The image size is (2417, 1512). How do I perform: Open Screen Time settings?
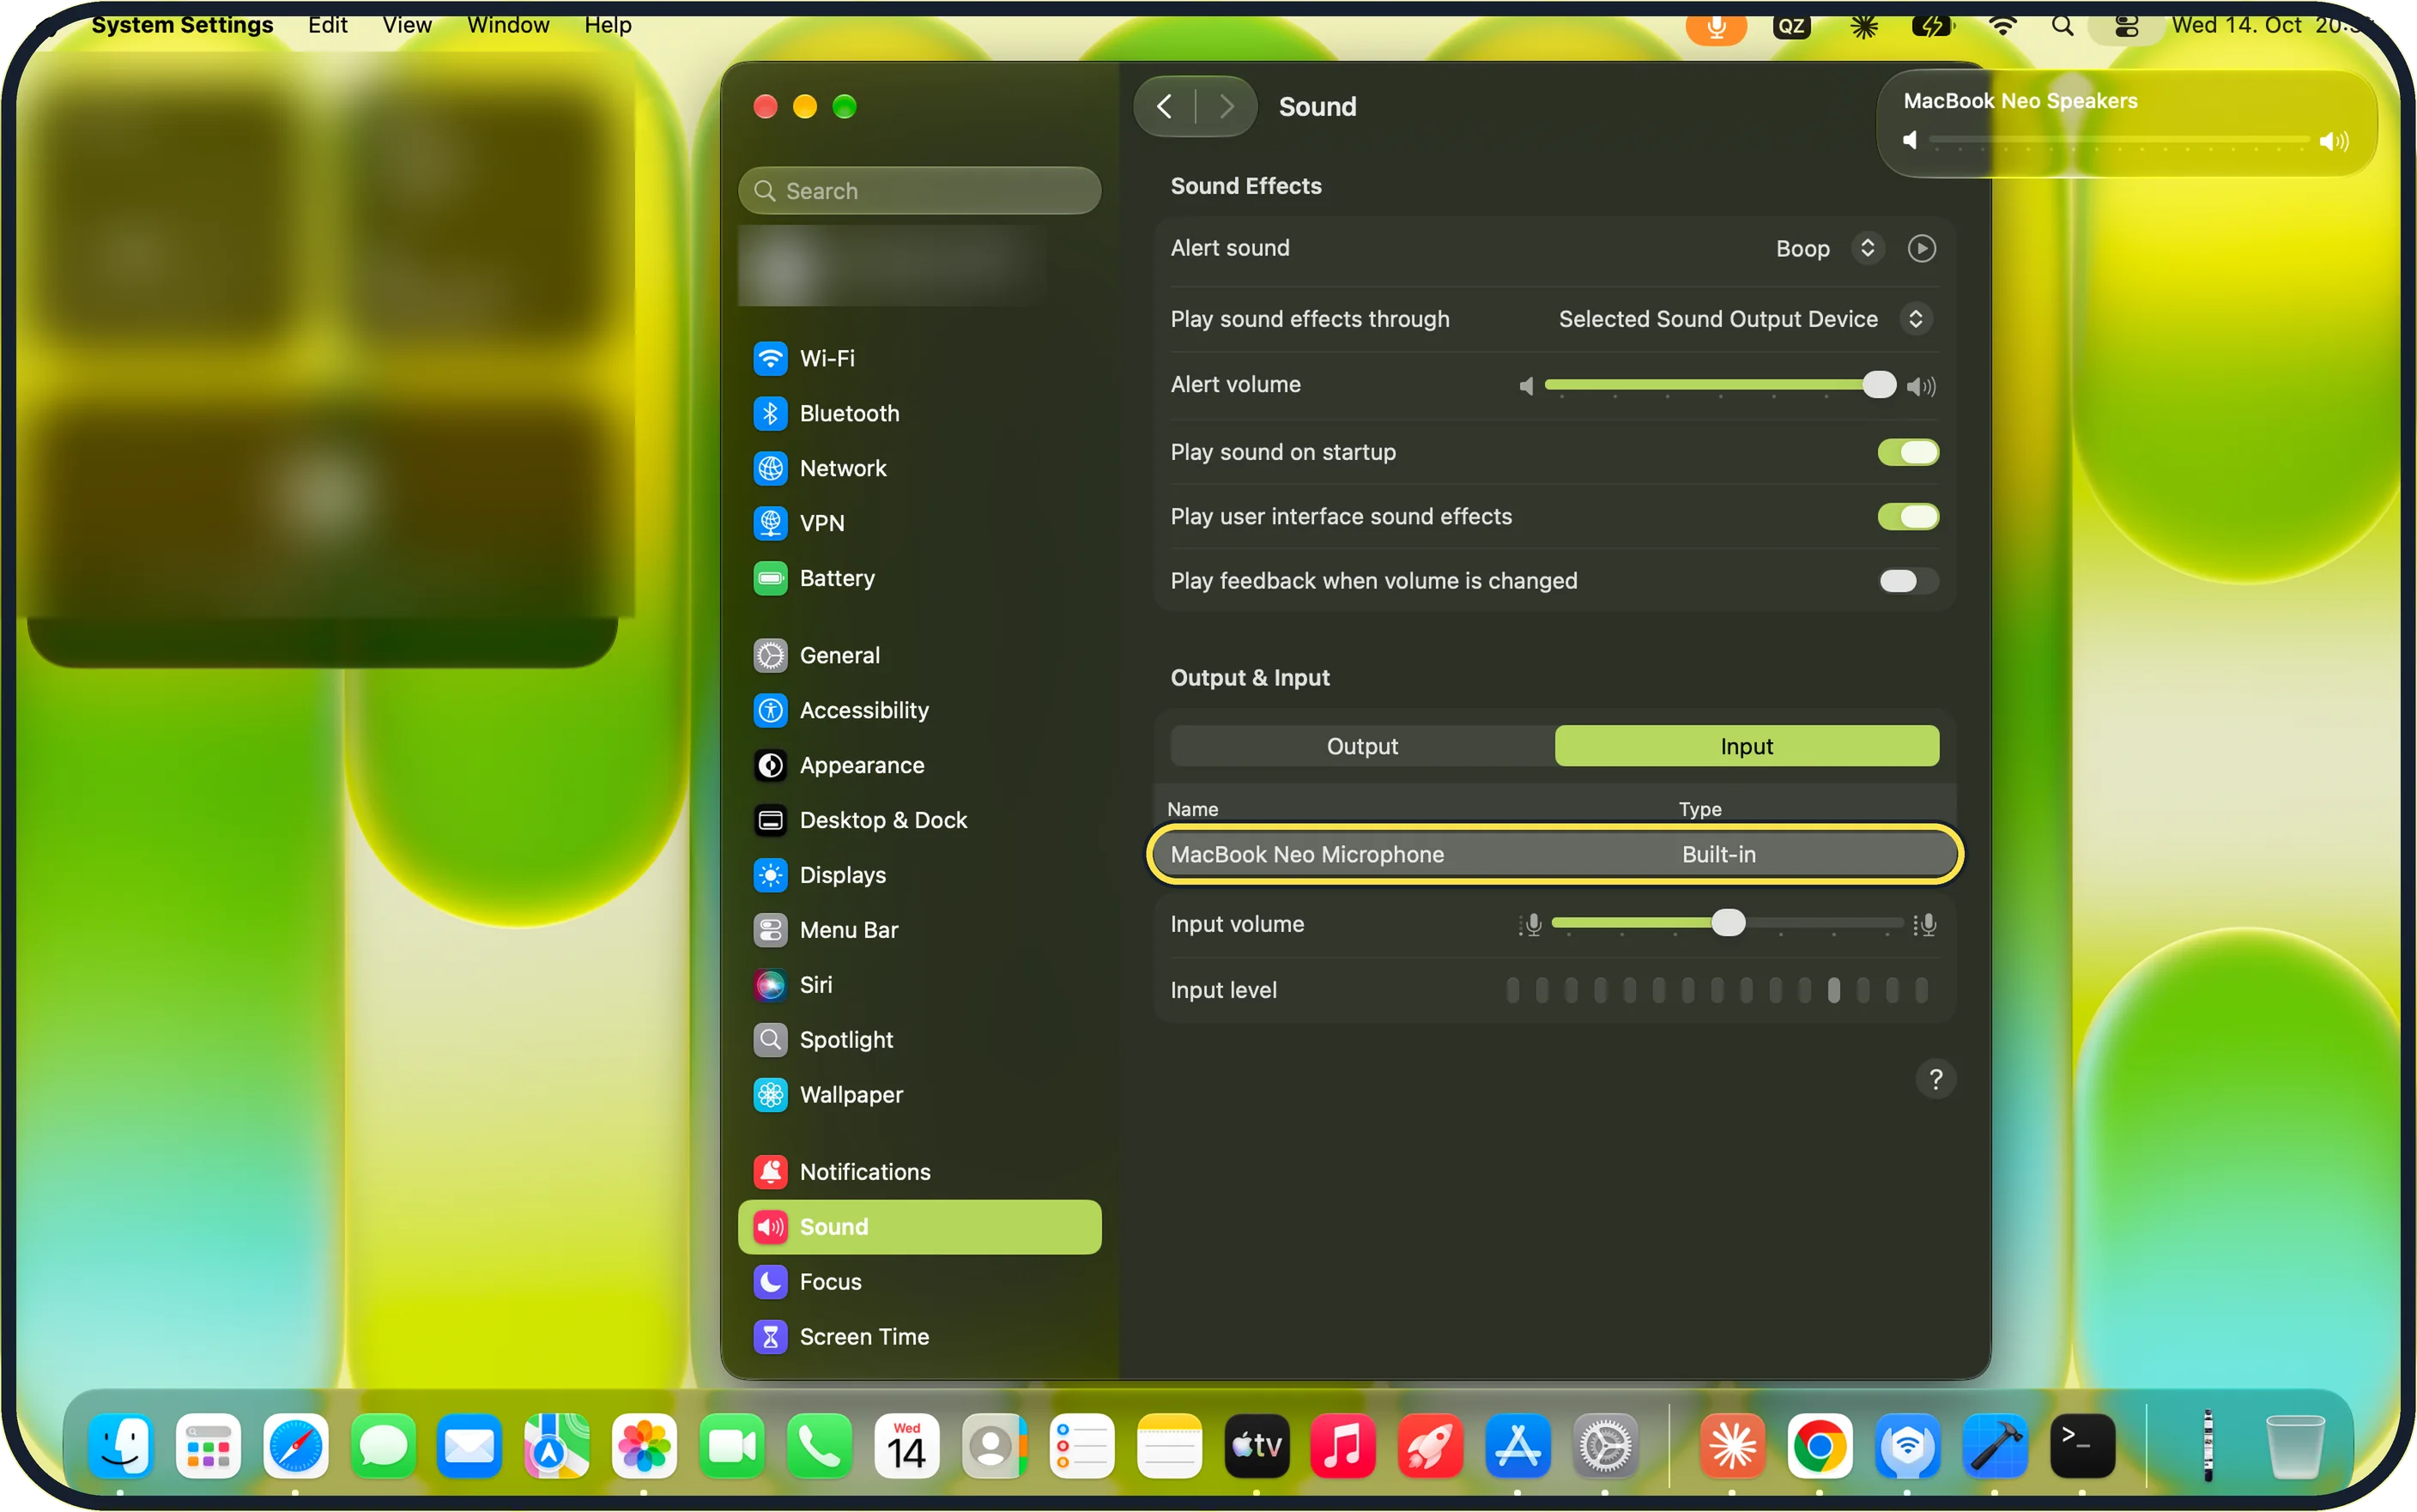[918, 1337]
